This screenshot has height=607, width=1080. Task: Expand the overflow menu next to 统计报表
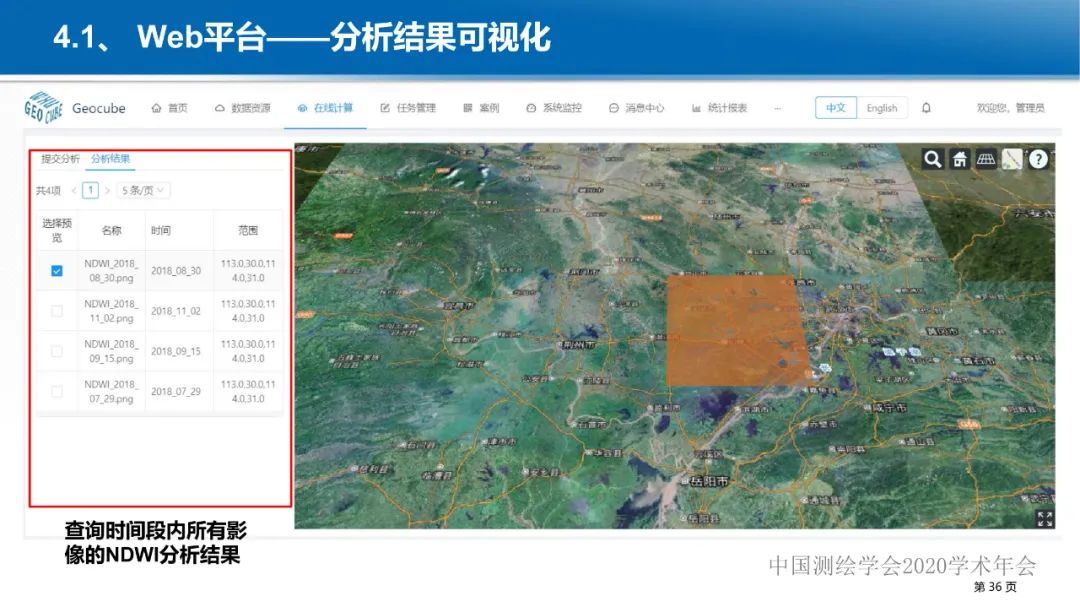(x=777, y=107)
